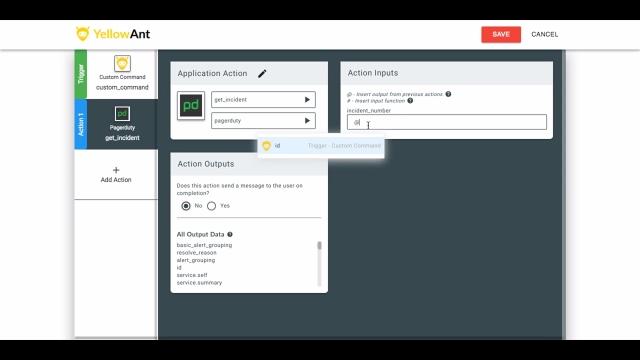This screenshot has width=640, height=360.
Task: Click the red SAVE button
Action: [x=501, y=34]
